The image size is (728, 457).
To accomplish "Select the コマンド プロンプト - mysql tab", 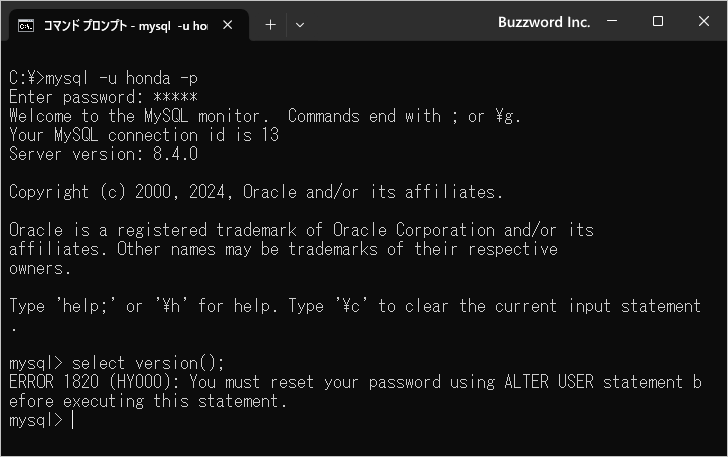I will 125,24.
